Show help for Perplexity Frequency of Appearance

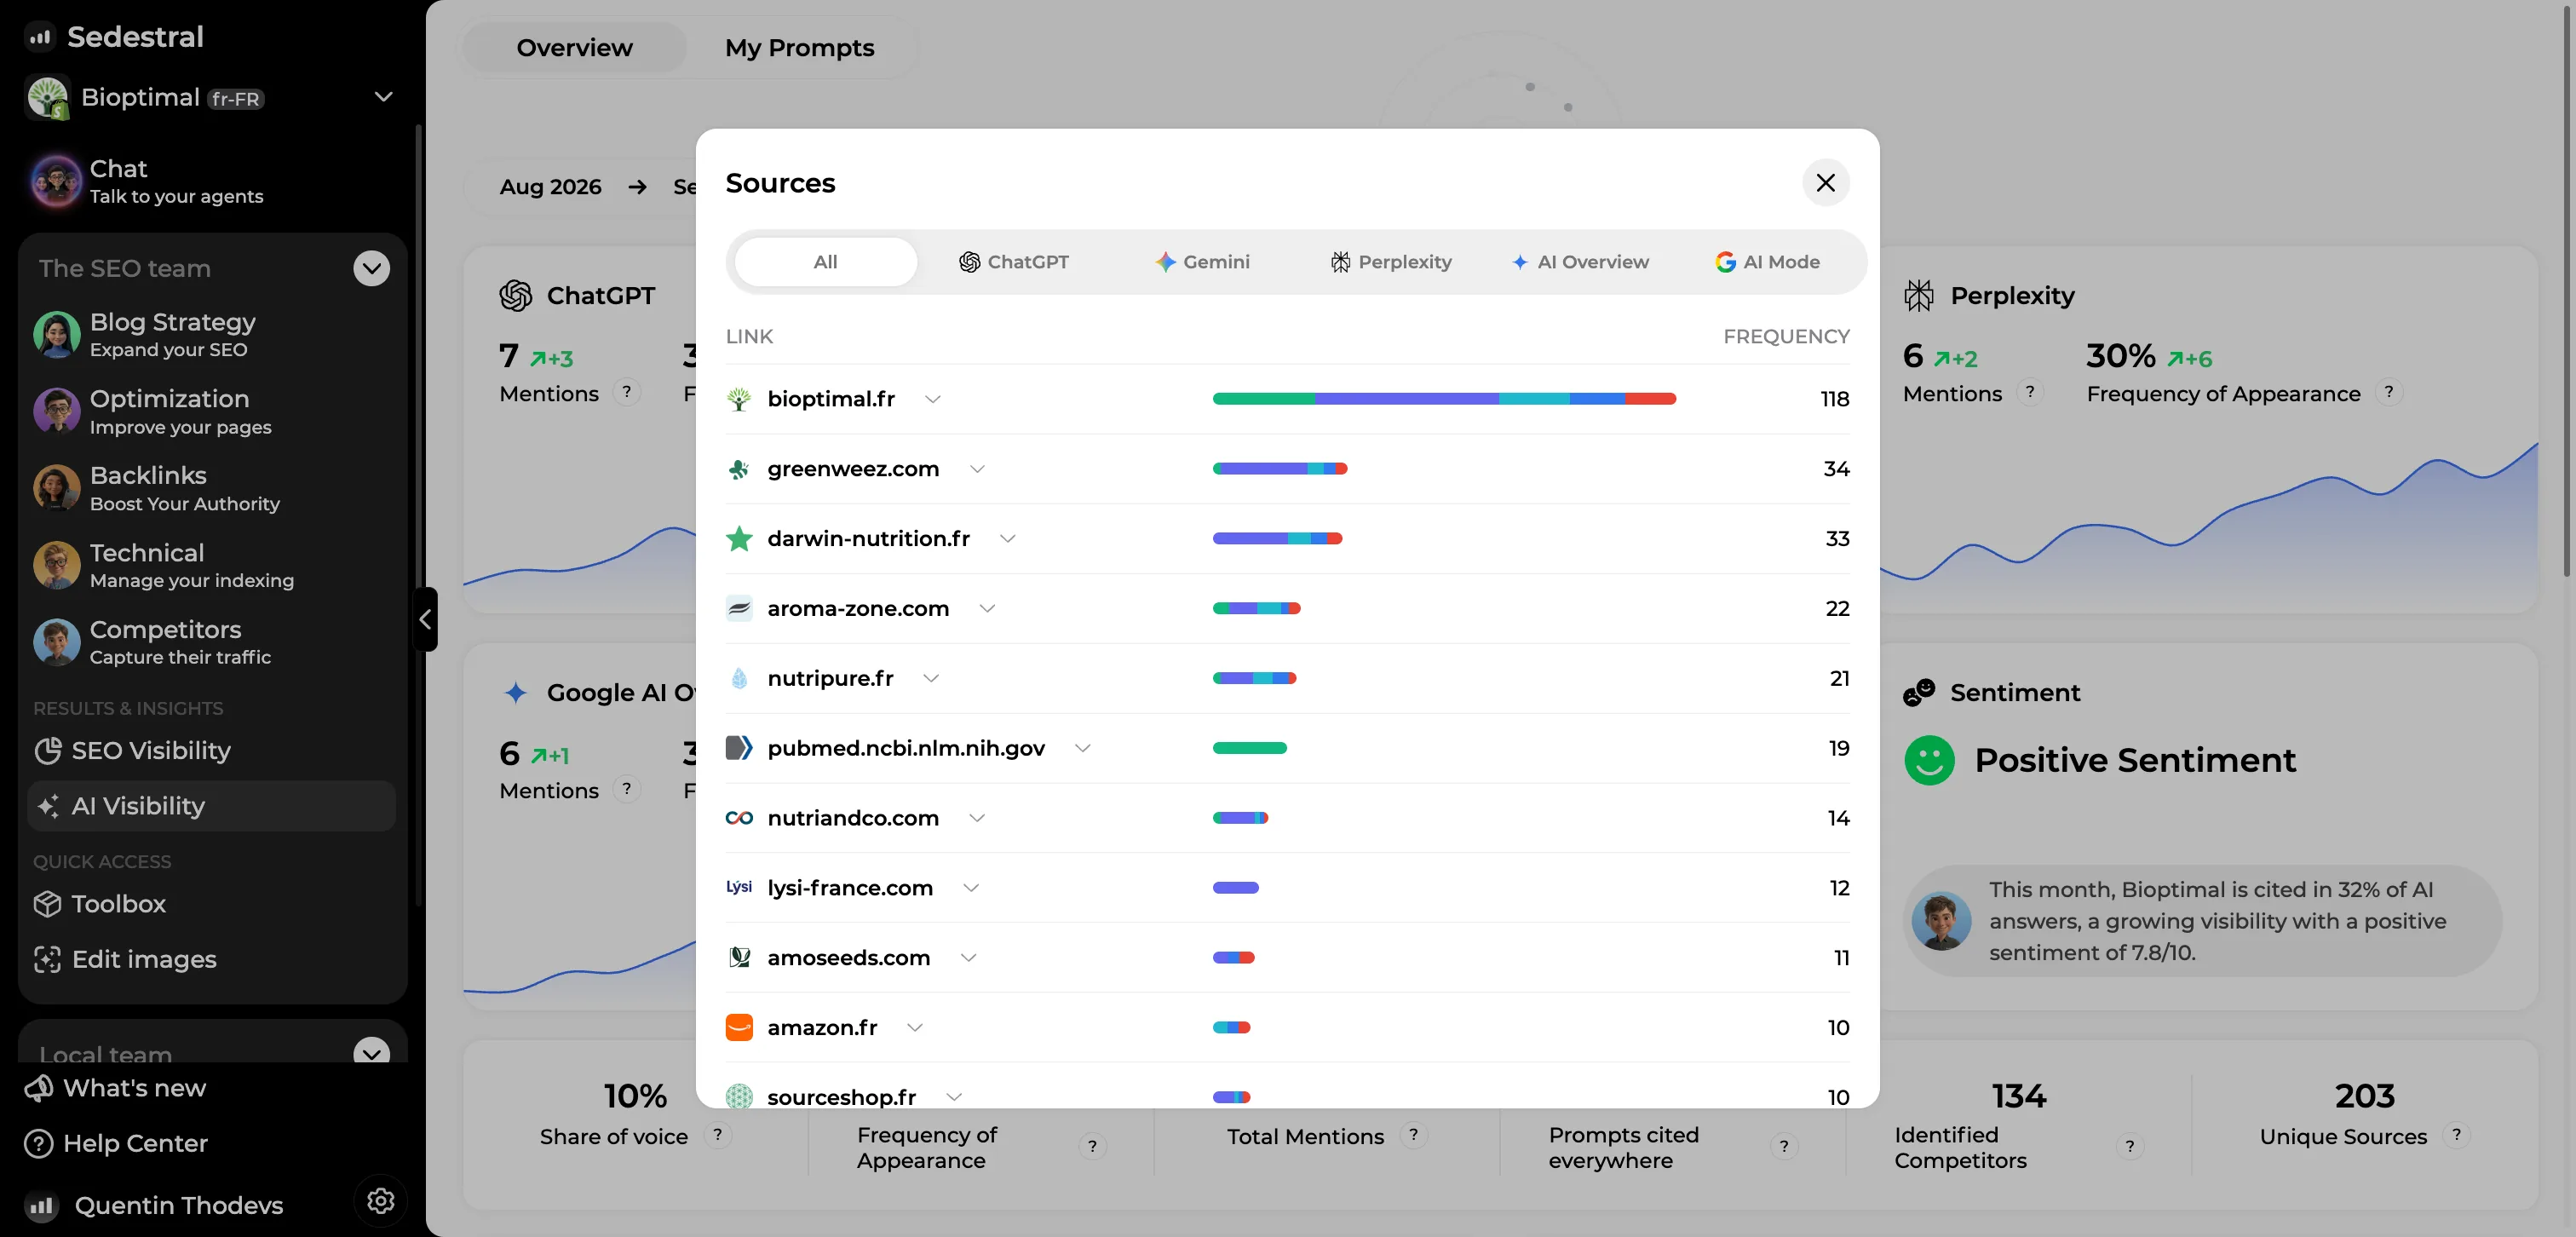click(x=2389, y=392)
